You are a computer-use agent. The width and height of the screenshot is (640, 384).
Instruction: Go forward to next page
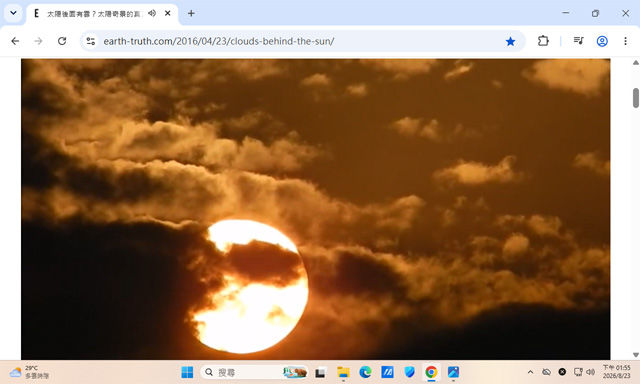38,41
